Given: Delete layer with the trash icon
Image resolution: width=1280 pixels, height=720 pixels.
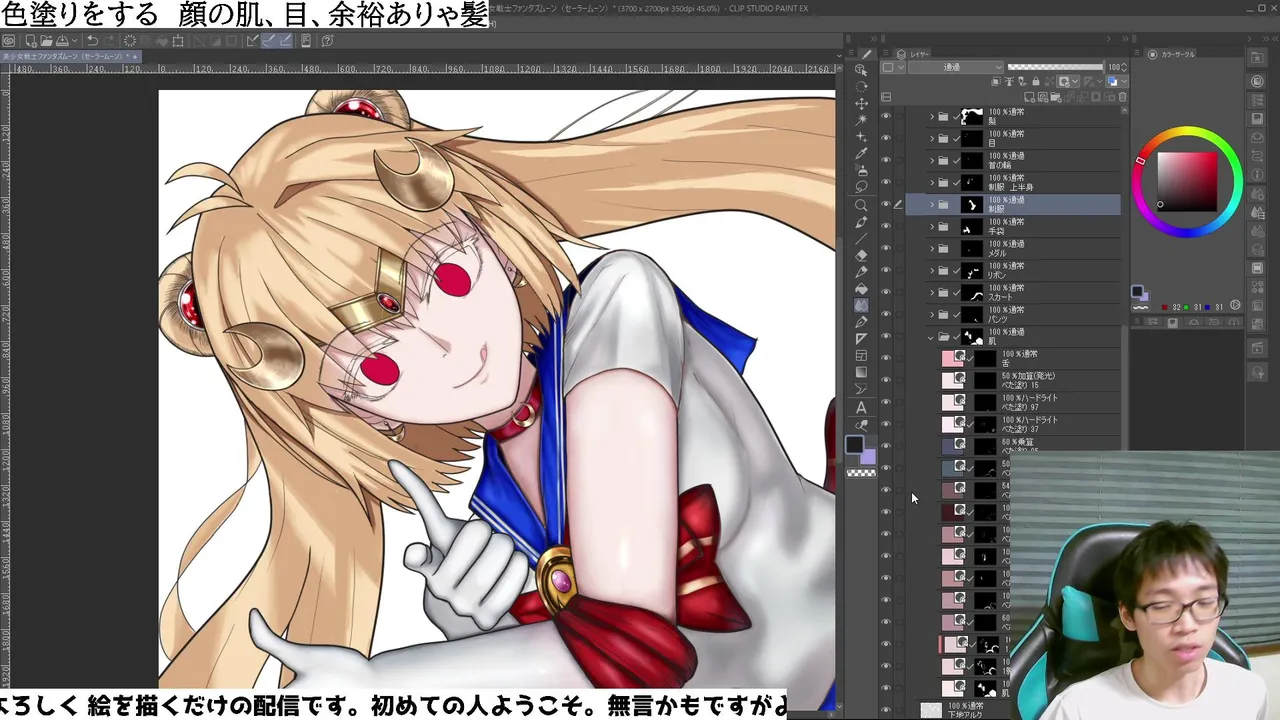Looking at the screenshot, I should pyautogui.click(x=1122, y=97).
